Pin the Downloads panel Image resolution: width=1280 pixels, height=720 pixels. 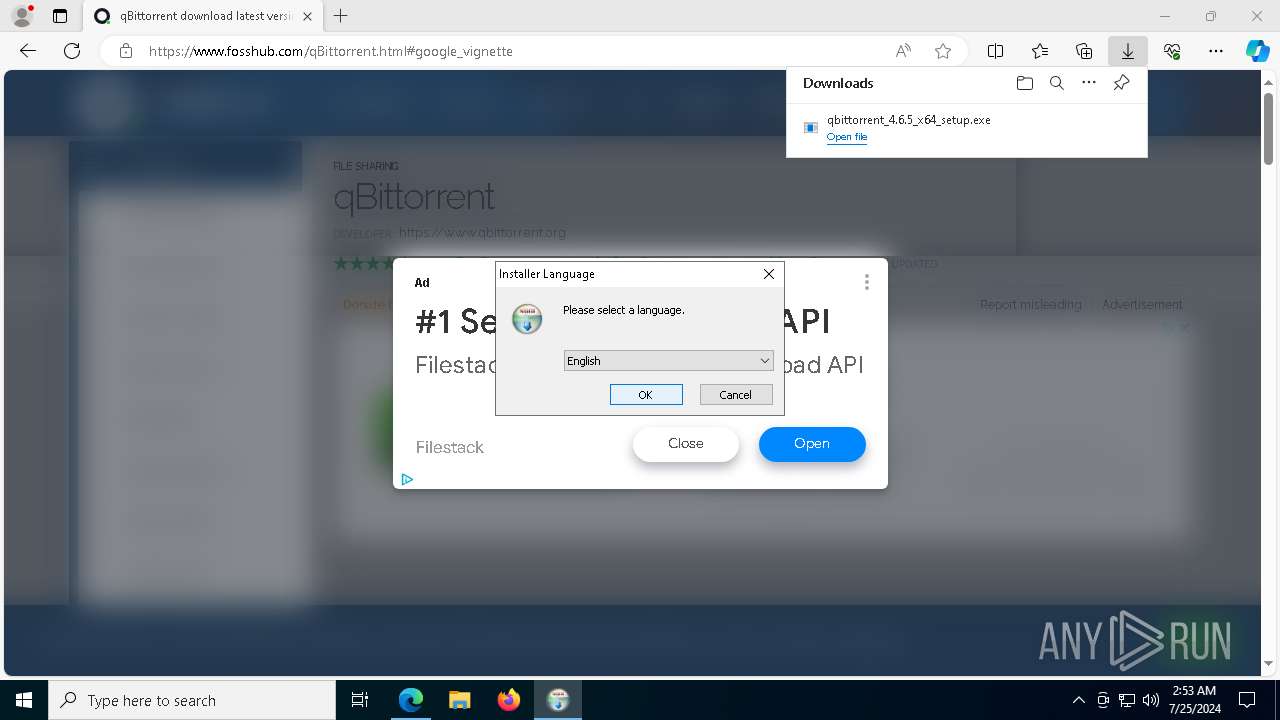(x=1122, y=83)
